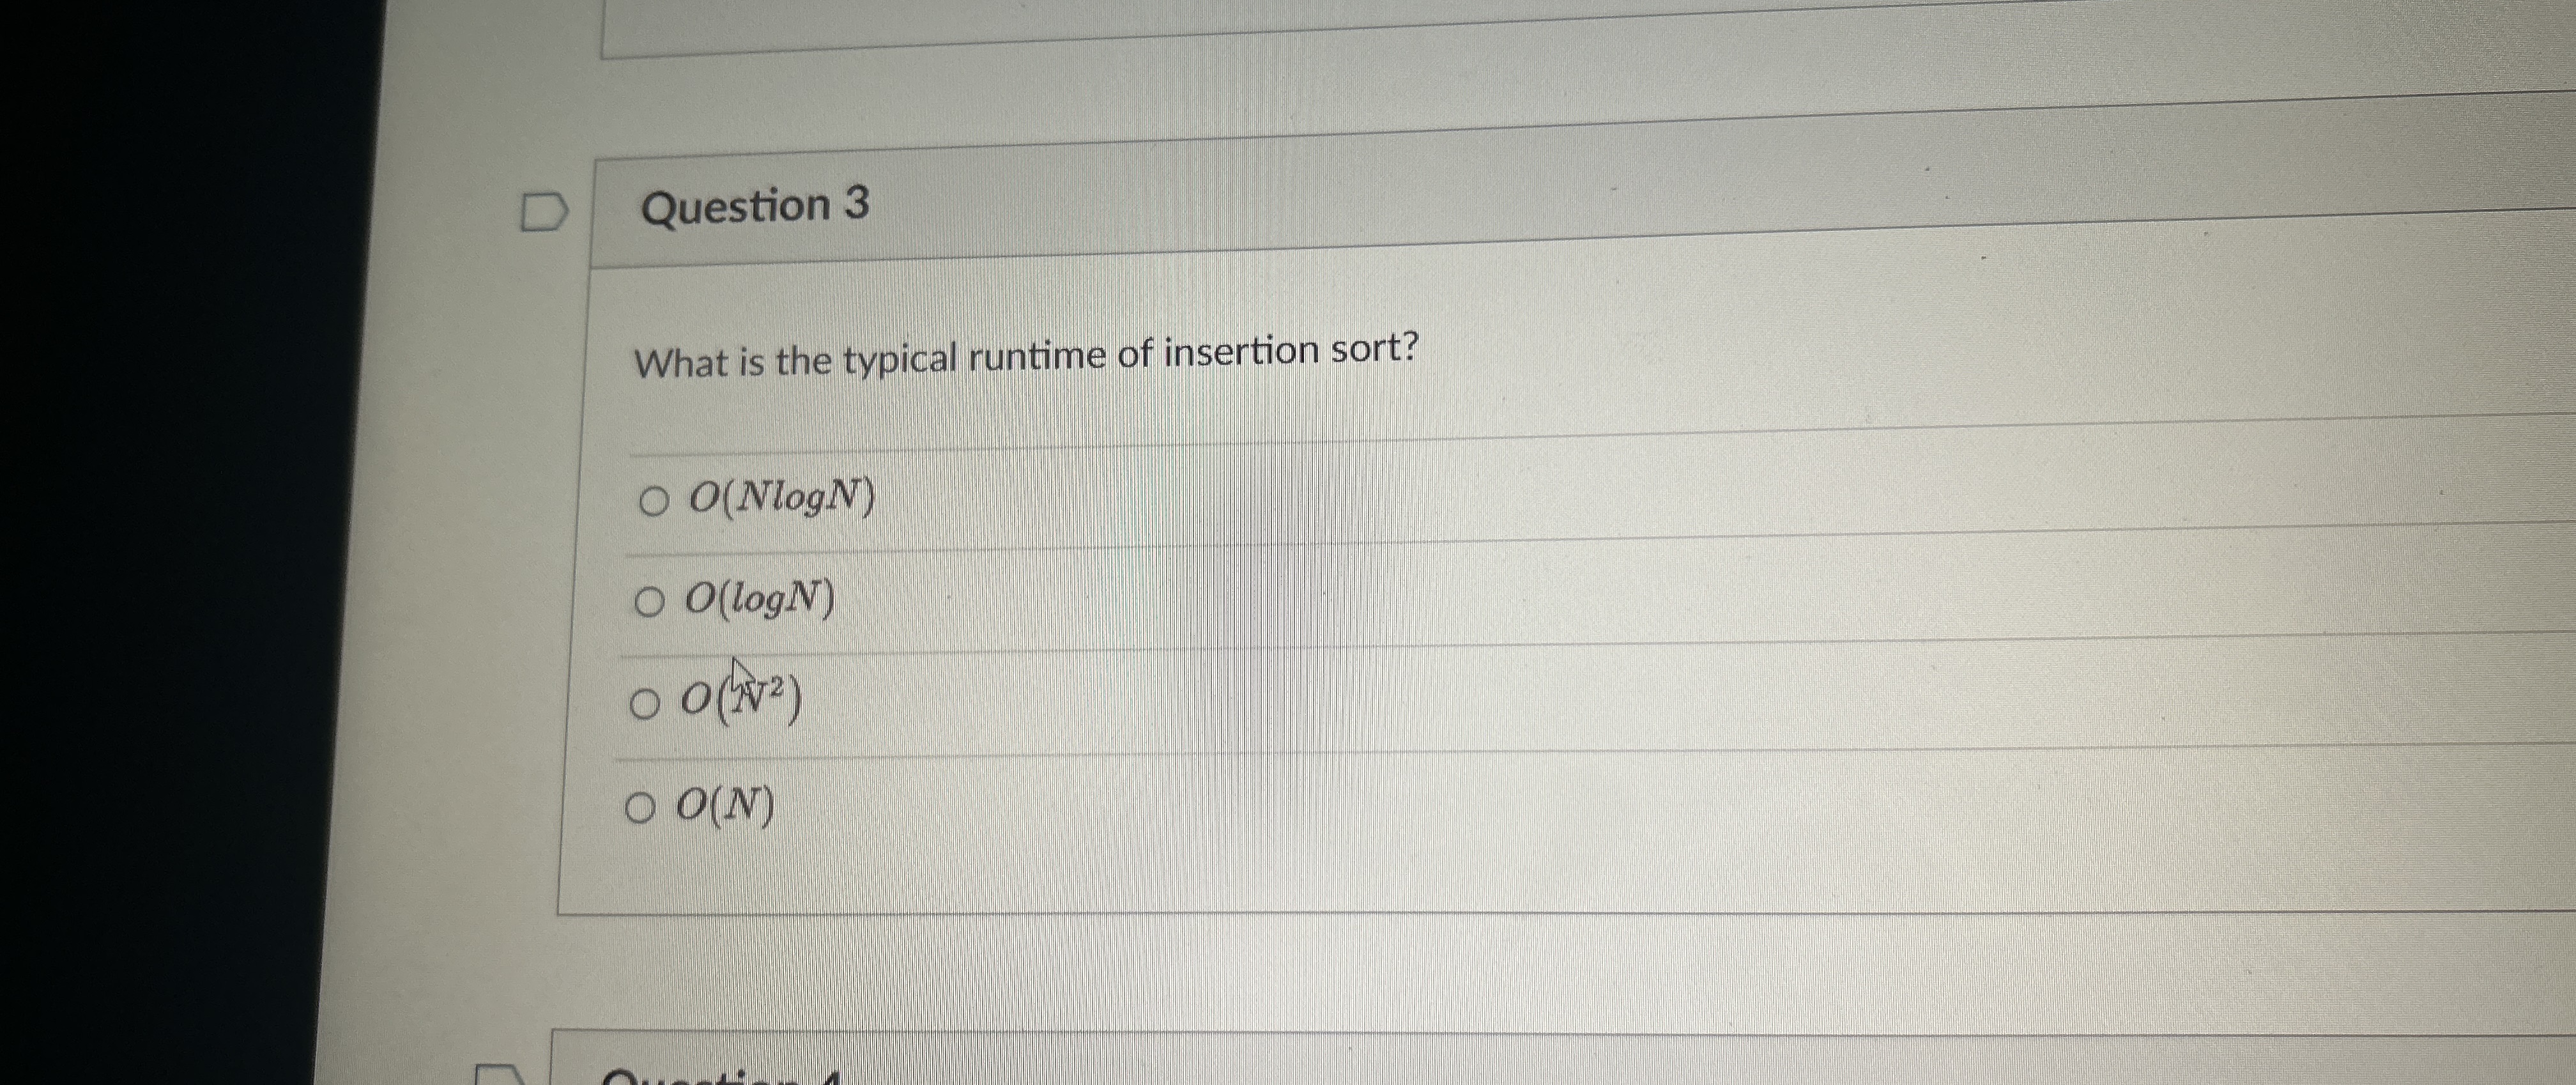Open the Question 3 header
2576x1085 pixels.
(757, 207)
